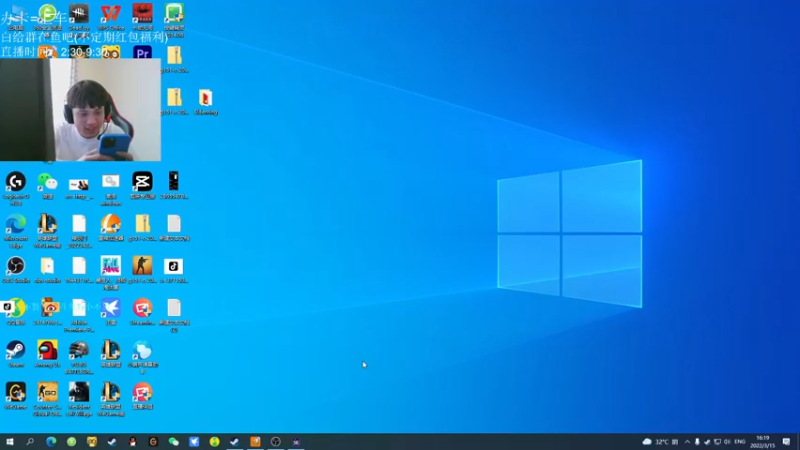Open the blue bird app in taskbar
This screenshot has width=800, height=450.
pos(194,442)
